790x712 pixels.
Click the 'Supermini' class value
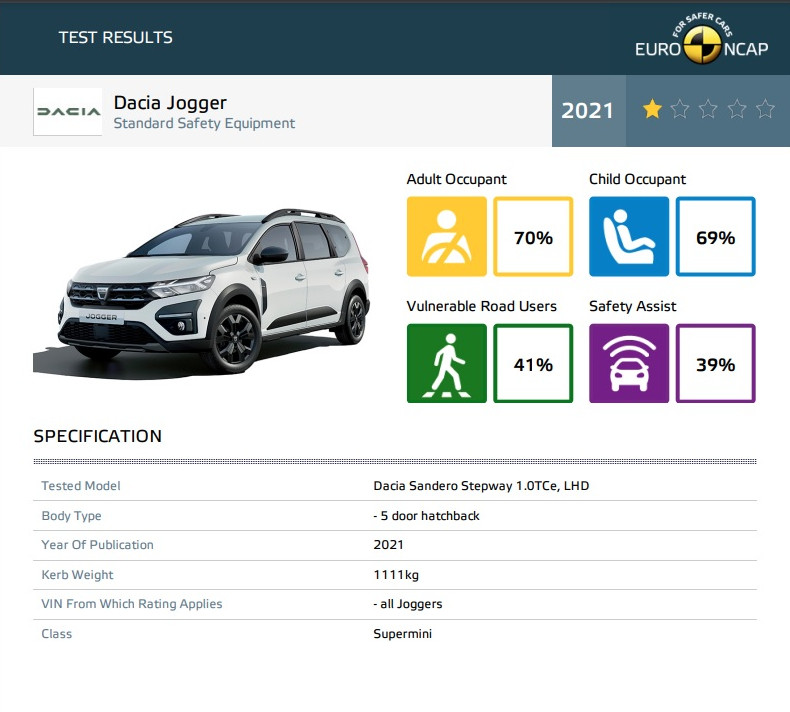[x=403, y=634]
